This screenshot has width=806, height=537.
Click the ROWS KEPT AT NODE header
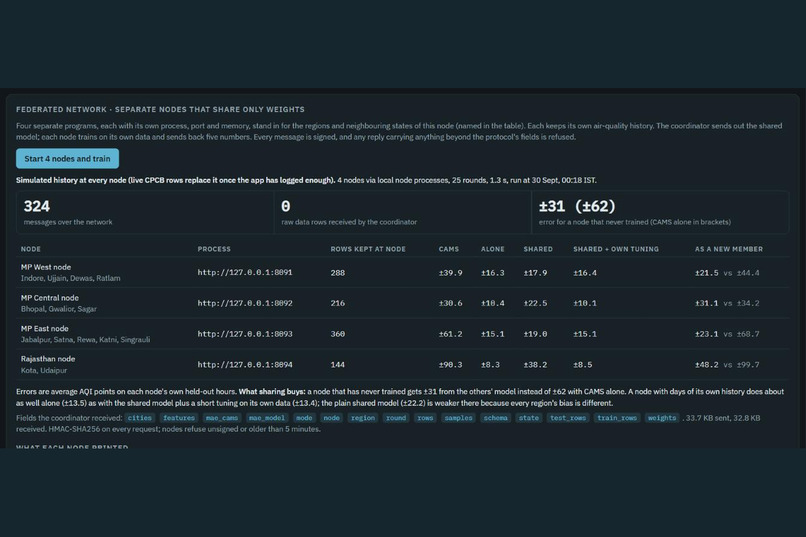pyautogui.click(x=368, y=249)
